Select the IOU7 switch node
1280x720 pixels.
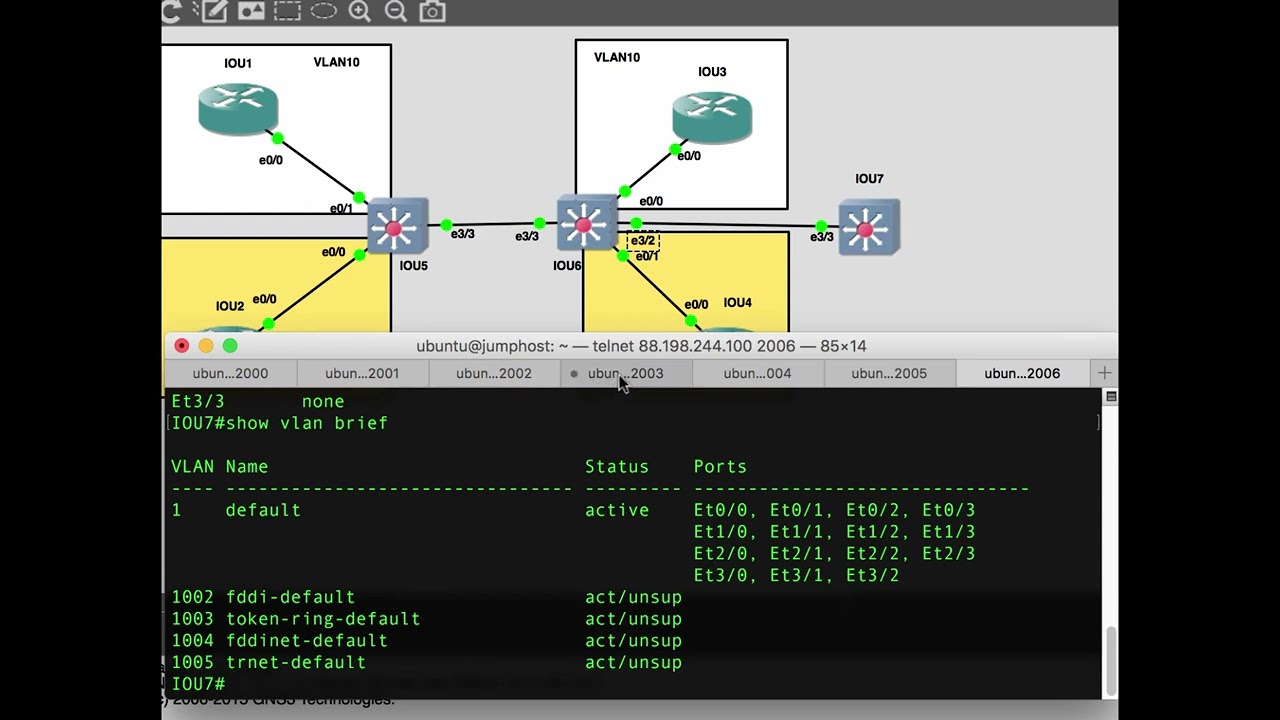coord(869,228)
